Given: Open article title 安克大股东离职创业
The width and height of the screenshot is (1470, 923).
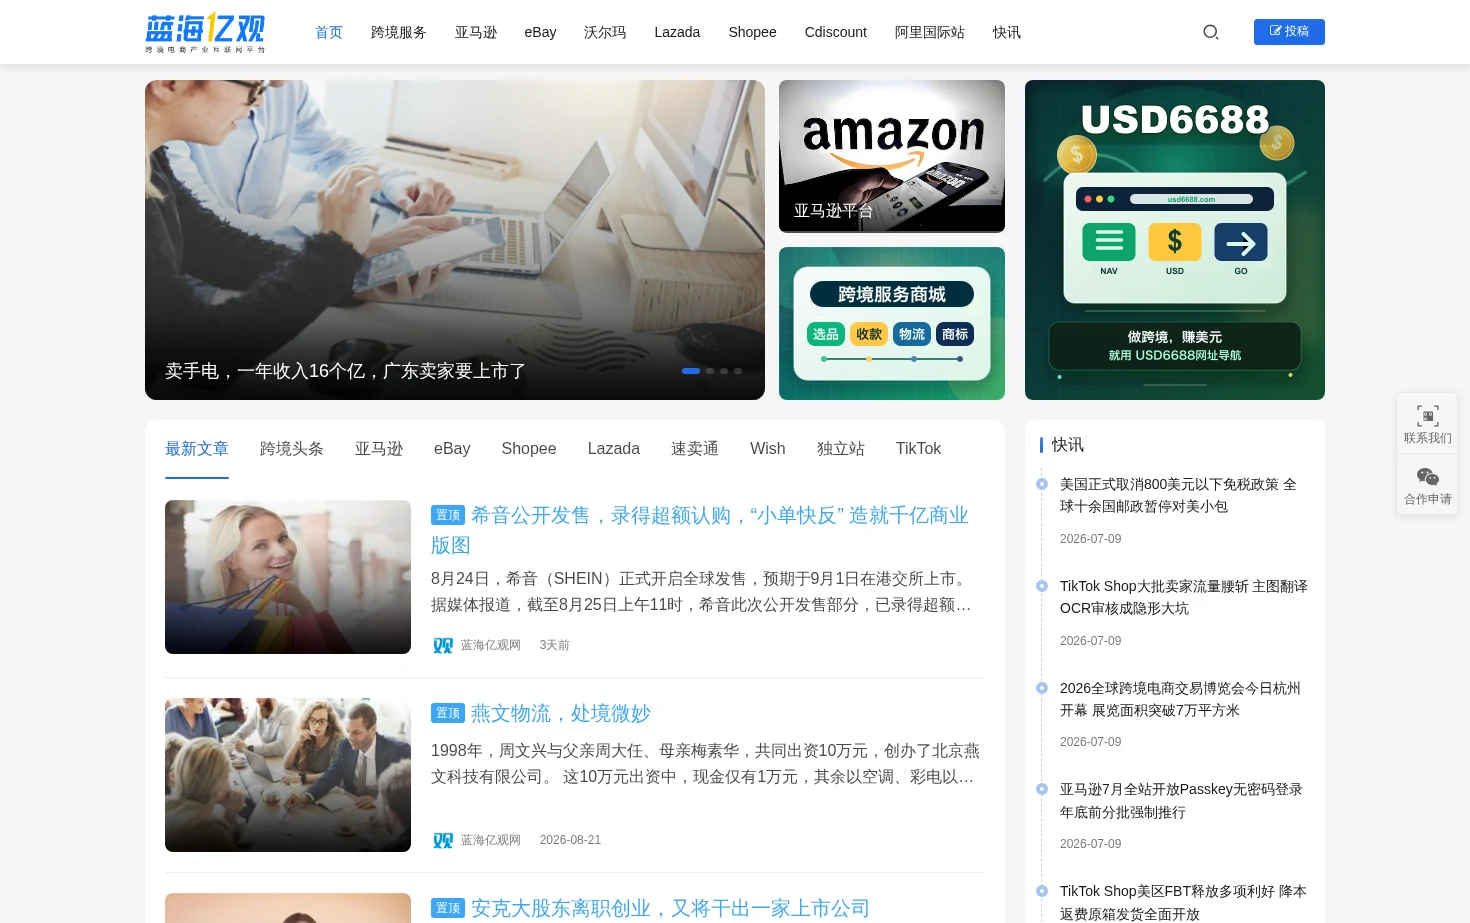Looking at the screenshot, I should point(670,908).
